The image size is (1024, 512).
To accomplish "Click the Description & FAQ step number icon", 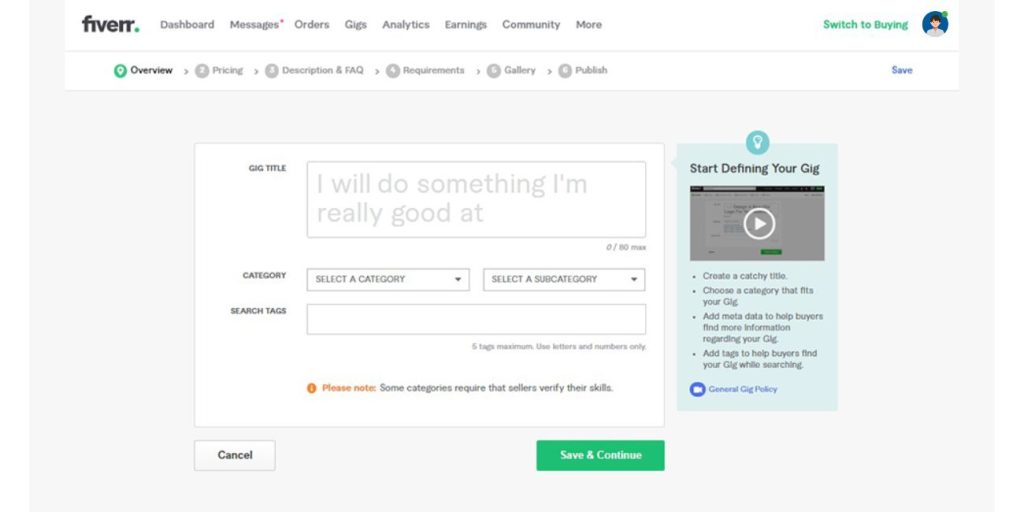I will 272,71.
